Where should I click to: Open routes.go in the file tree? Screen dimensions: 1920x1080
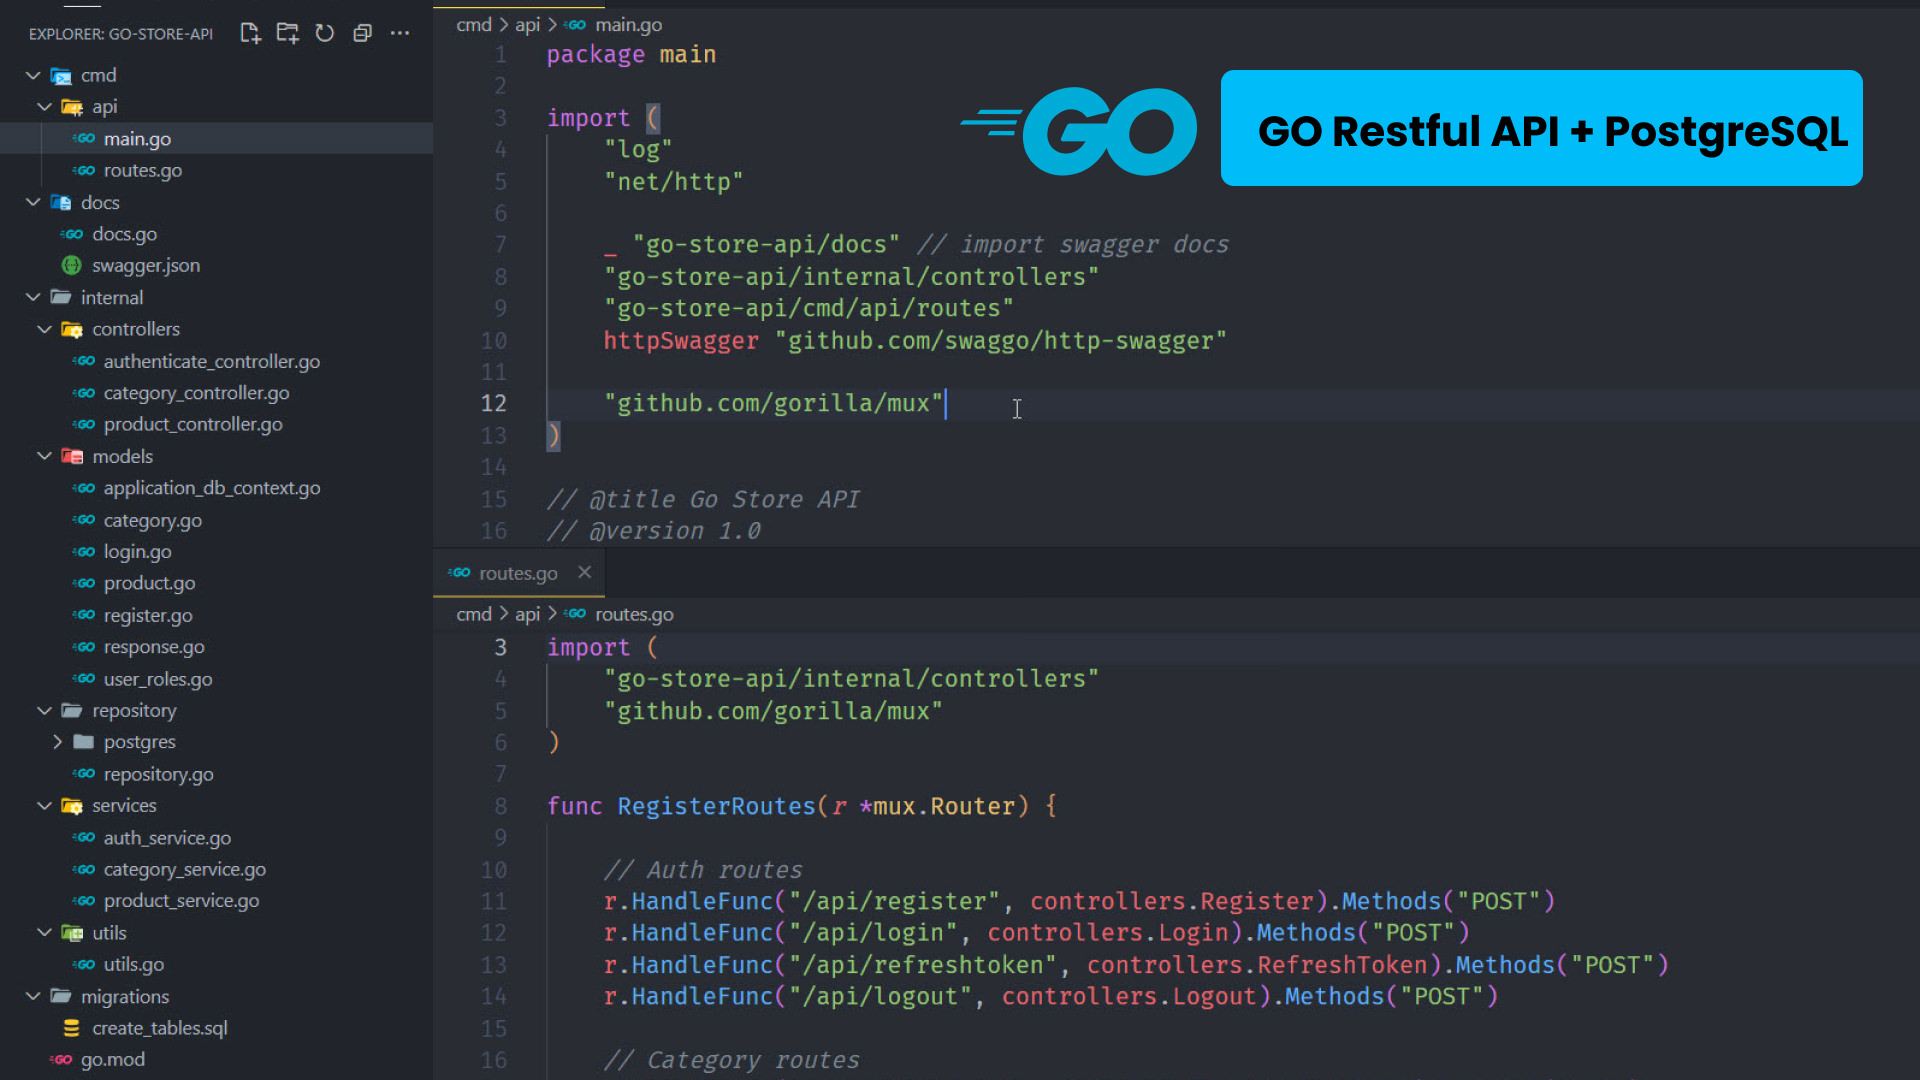(143, 170)
